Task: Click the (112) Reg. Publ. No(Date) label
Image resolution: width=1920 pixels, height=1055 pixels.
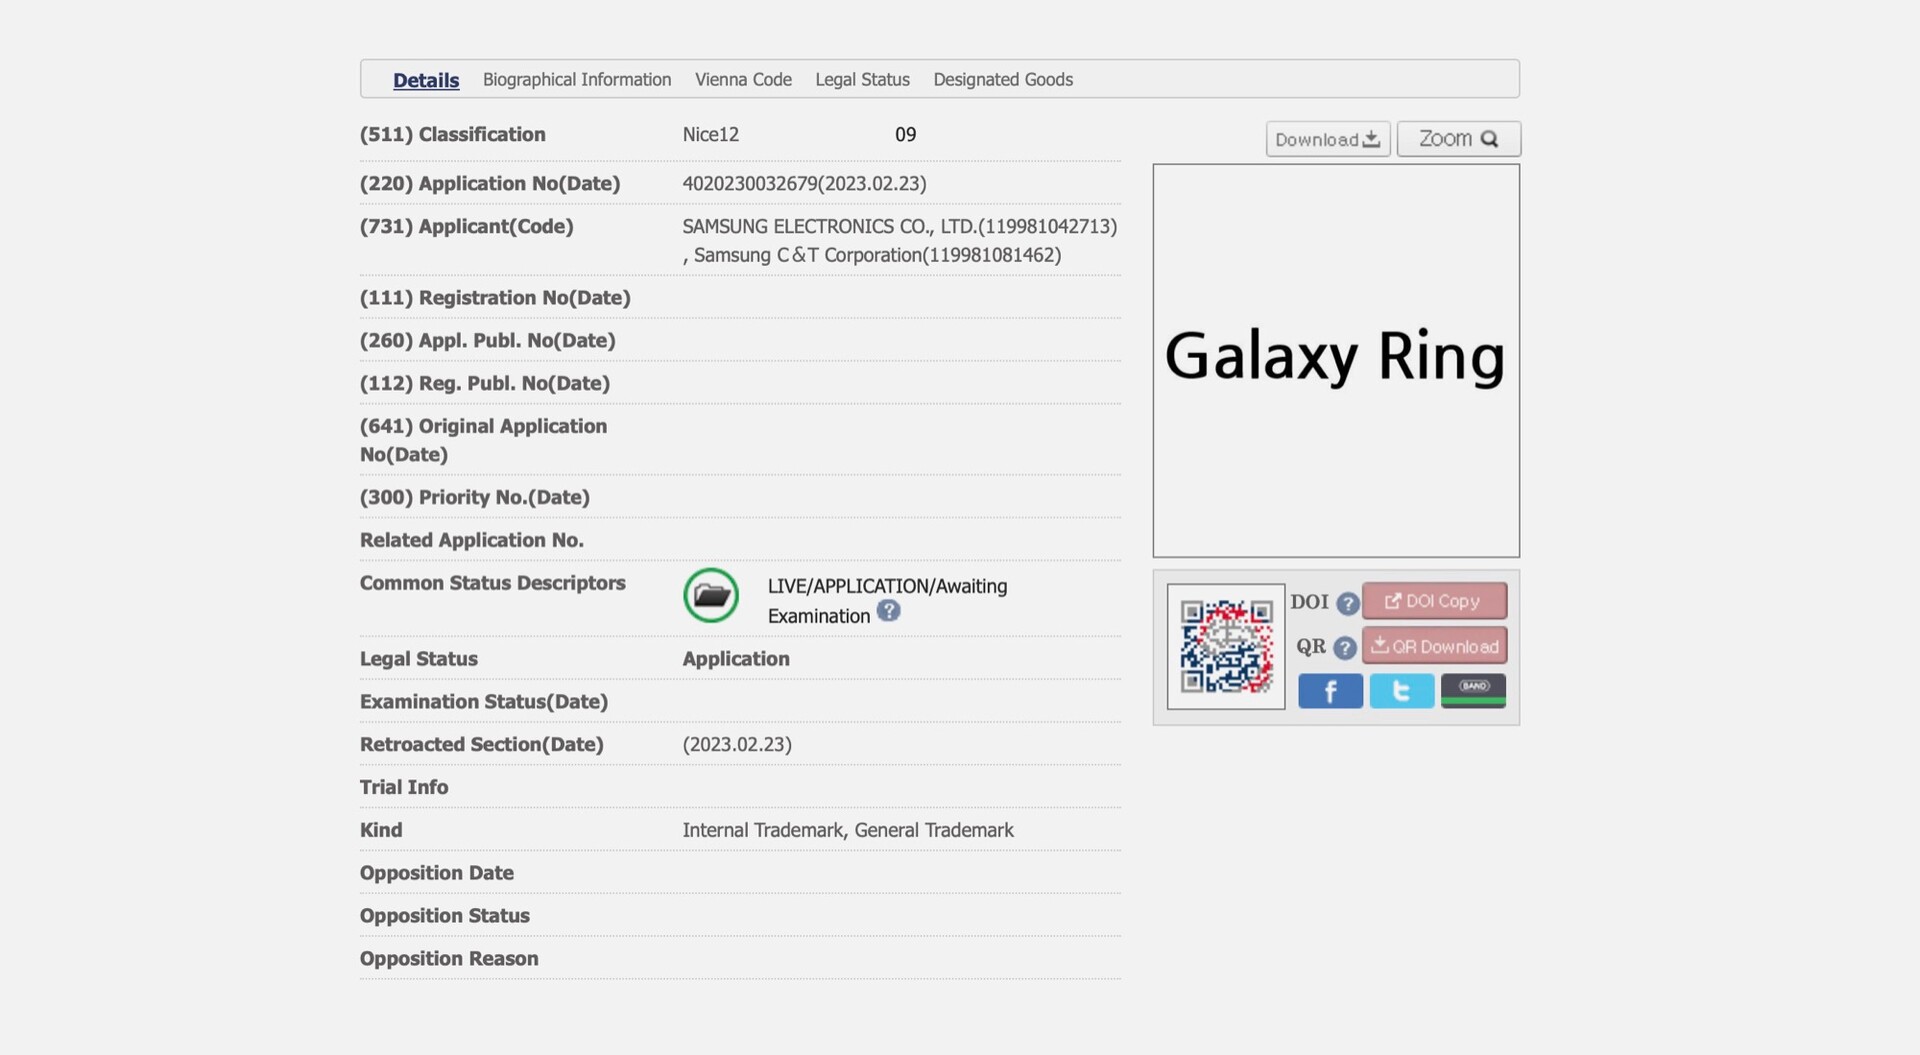Action: click(x=485, y=384)
